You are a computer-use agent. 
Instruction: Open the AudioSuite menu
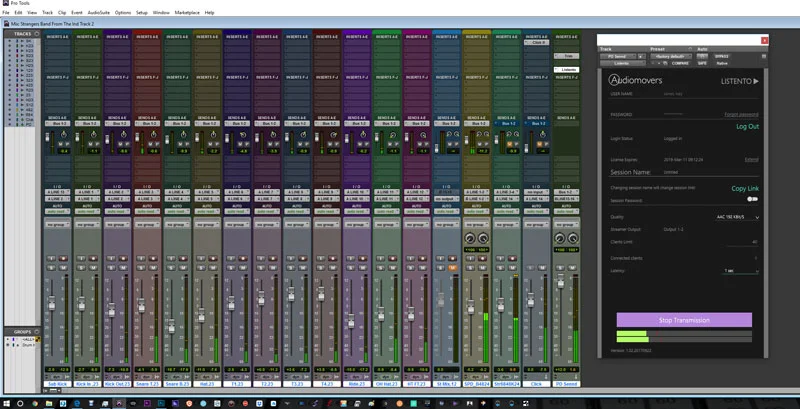click(x=98, y=12)
